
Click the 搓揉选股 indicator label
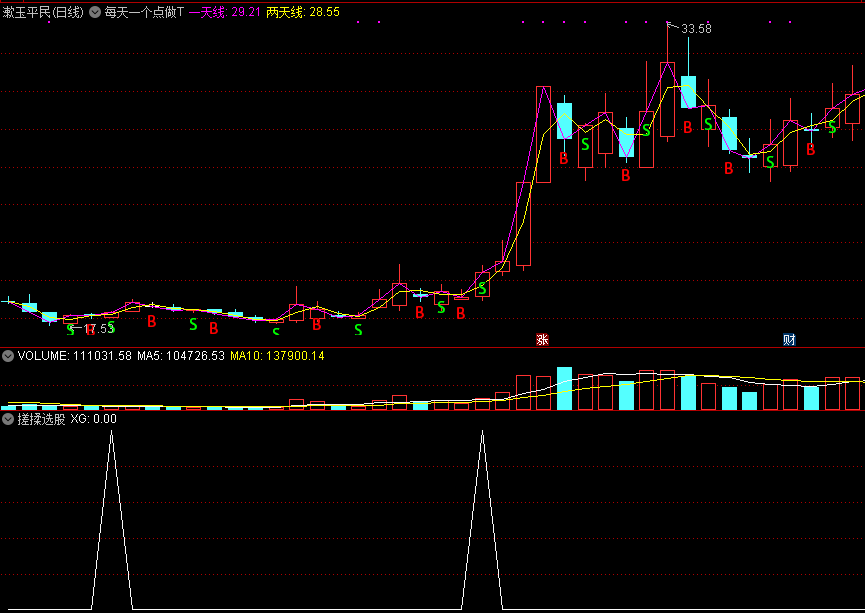click(41, 419)
